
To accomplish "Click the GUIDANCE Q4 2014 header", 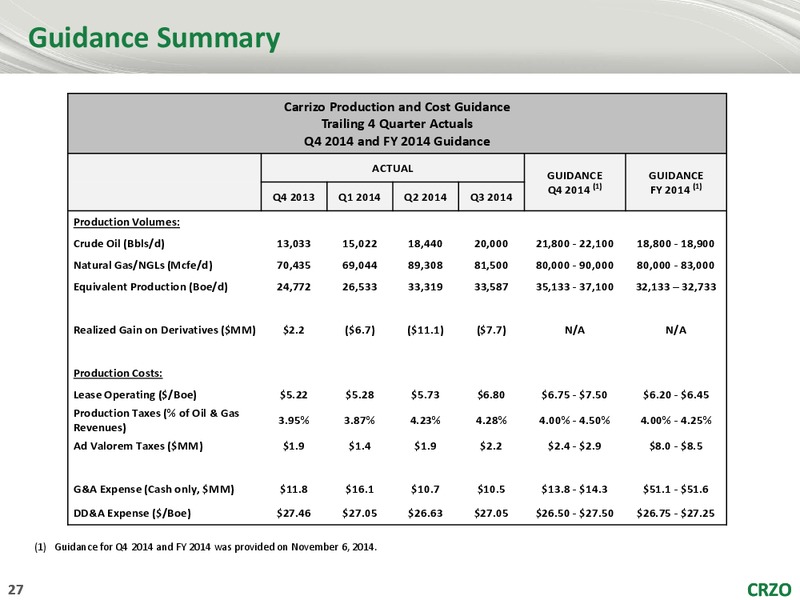I will [x=574, y=182].
